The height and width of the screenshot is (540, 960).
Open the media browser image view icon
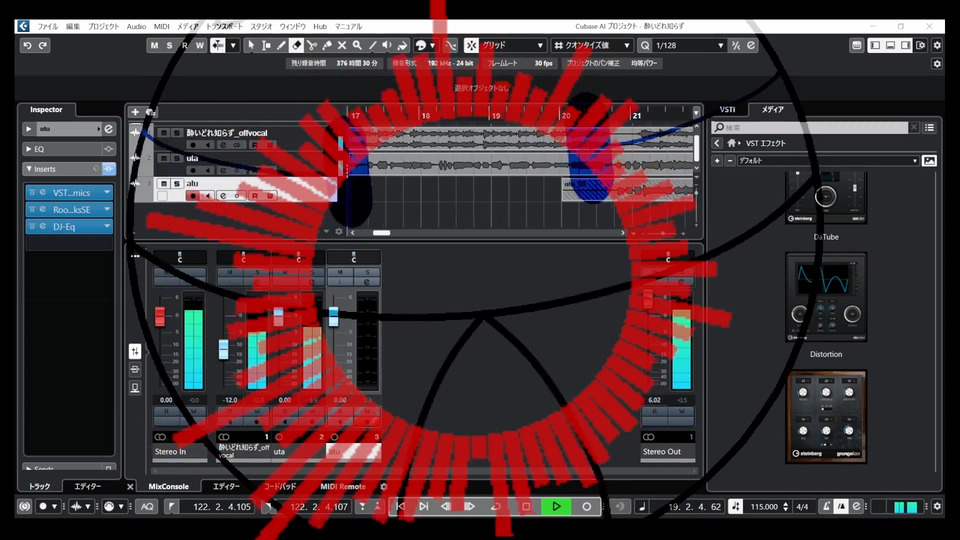(x=929, y=160)
